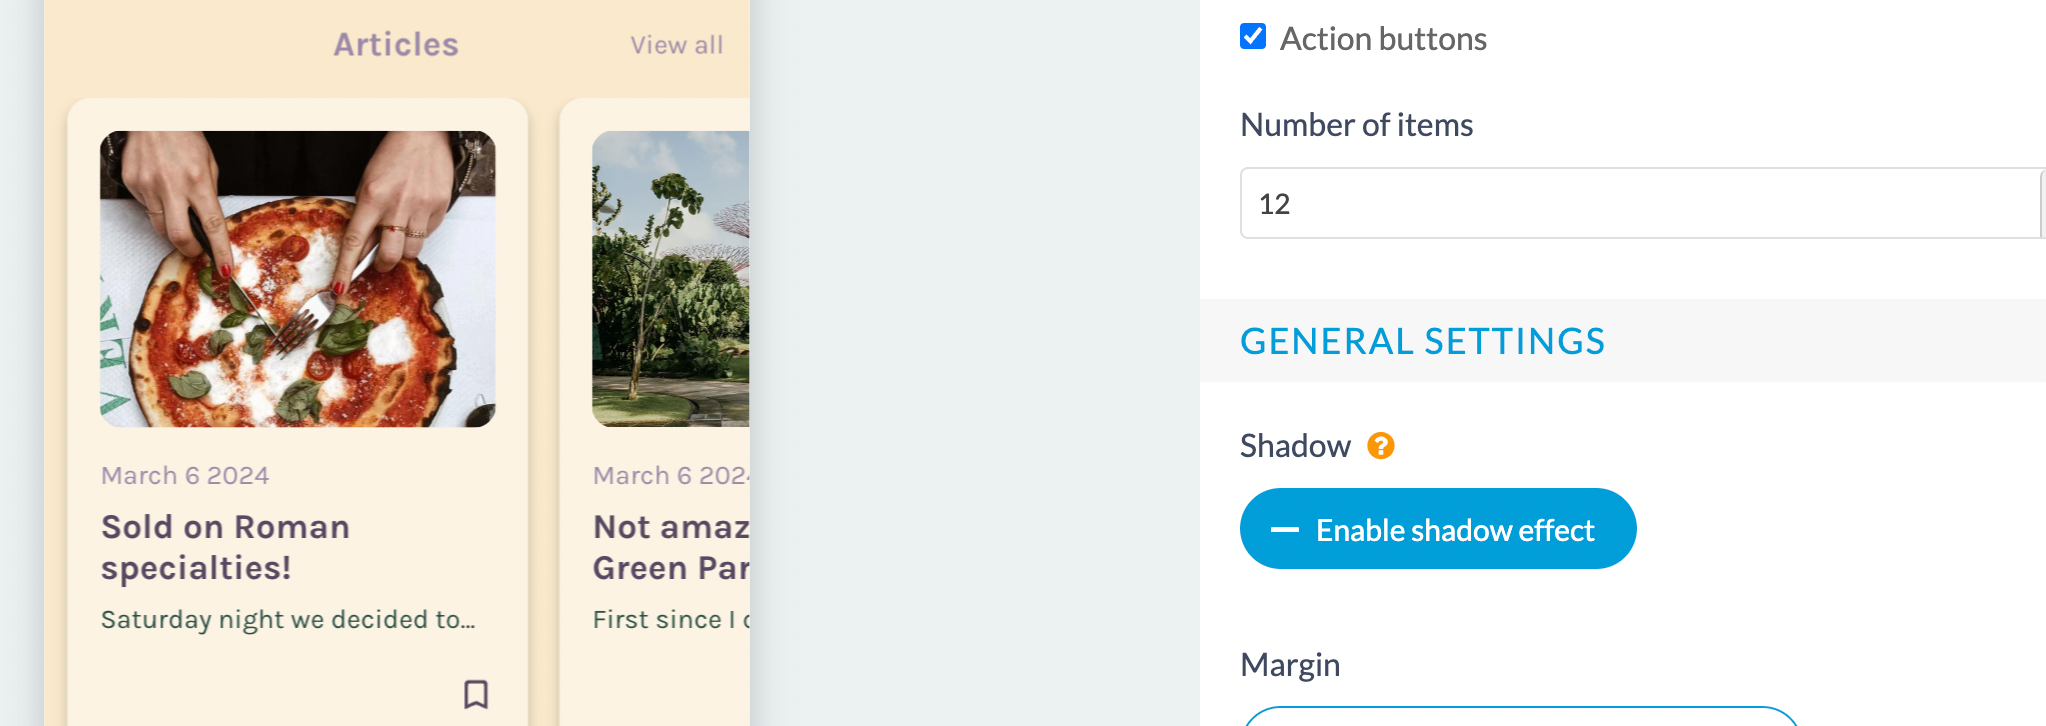Click the Action buttons label text
Image resolution: width=2046 pixels, height=726 pixels.
point(1383,39)
